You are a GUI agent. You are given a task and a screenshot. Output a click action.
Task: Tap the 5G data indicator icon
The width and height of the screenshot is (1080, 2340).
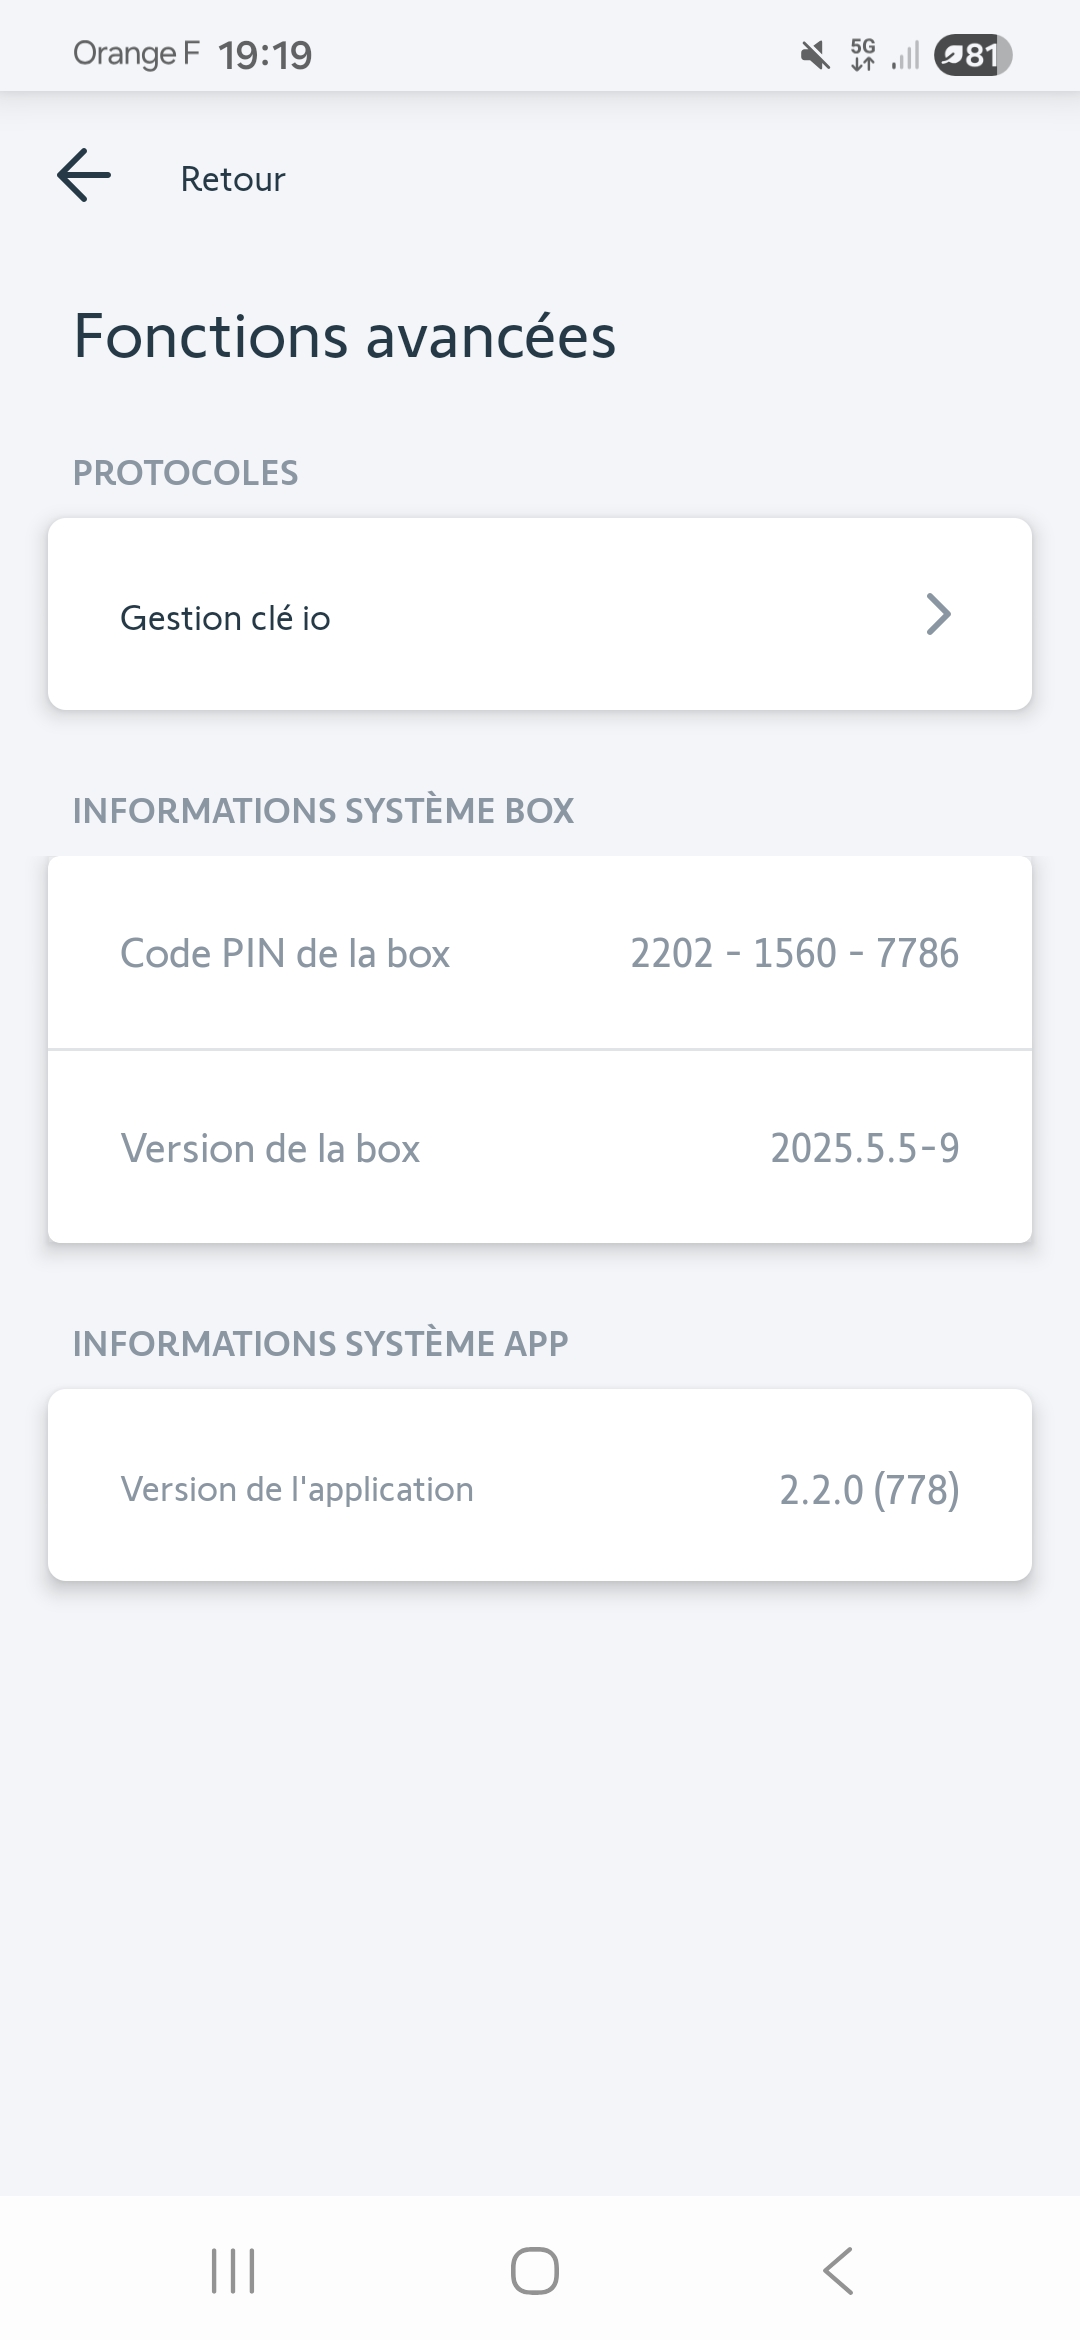coord(862,55)
